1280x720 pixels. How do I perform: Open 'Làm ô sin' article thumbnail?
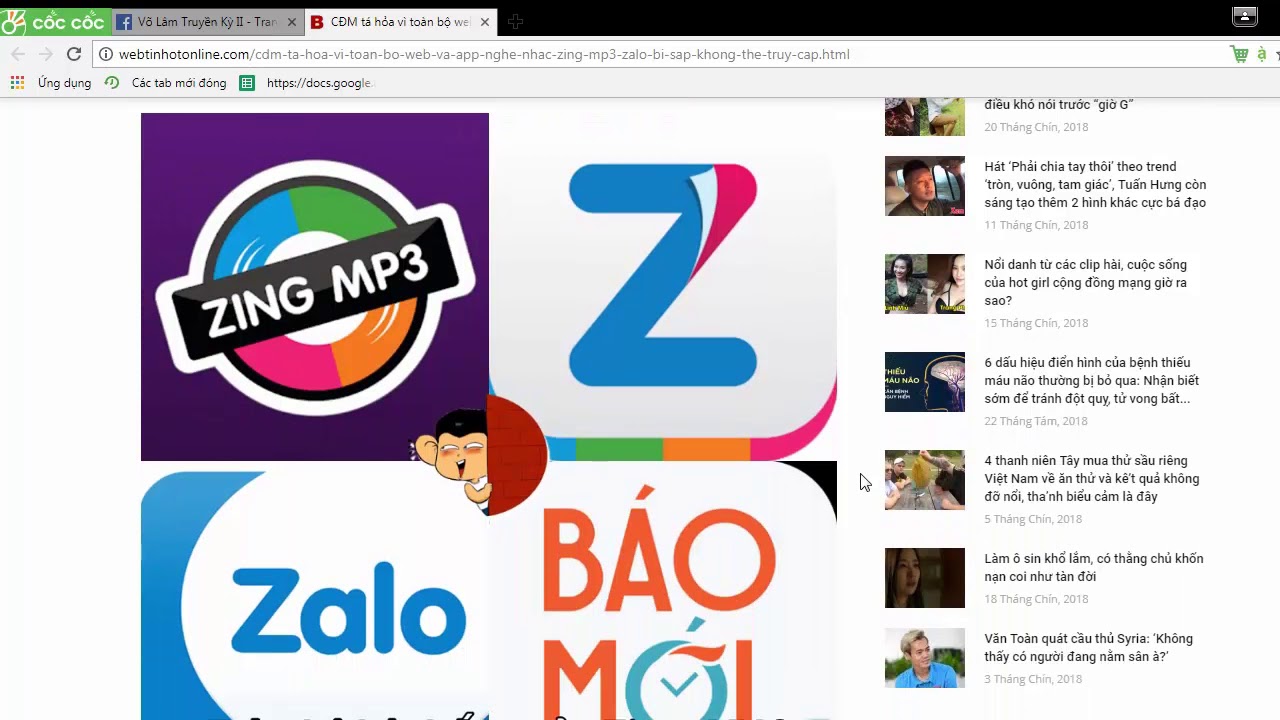tap(925, 578)
